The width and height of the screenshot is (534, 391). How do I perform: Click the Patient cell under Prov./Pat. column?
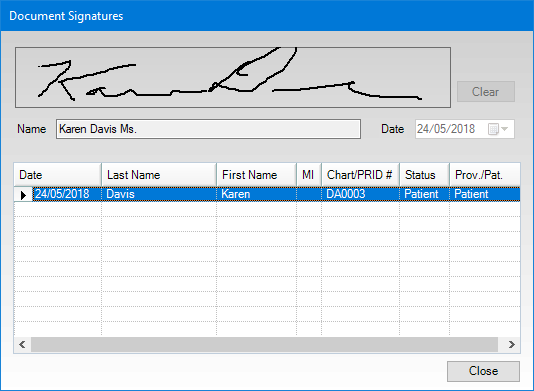485,194
